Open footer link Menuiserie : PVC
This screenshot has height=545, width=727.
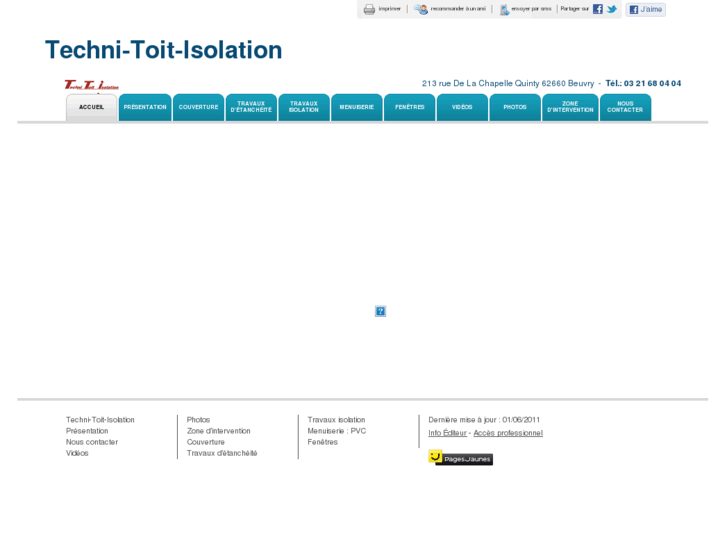point(337,431)
